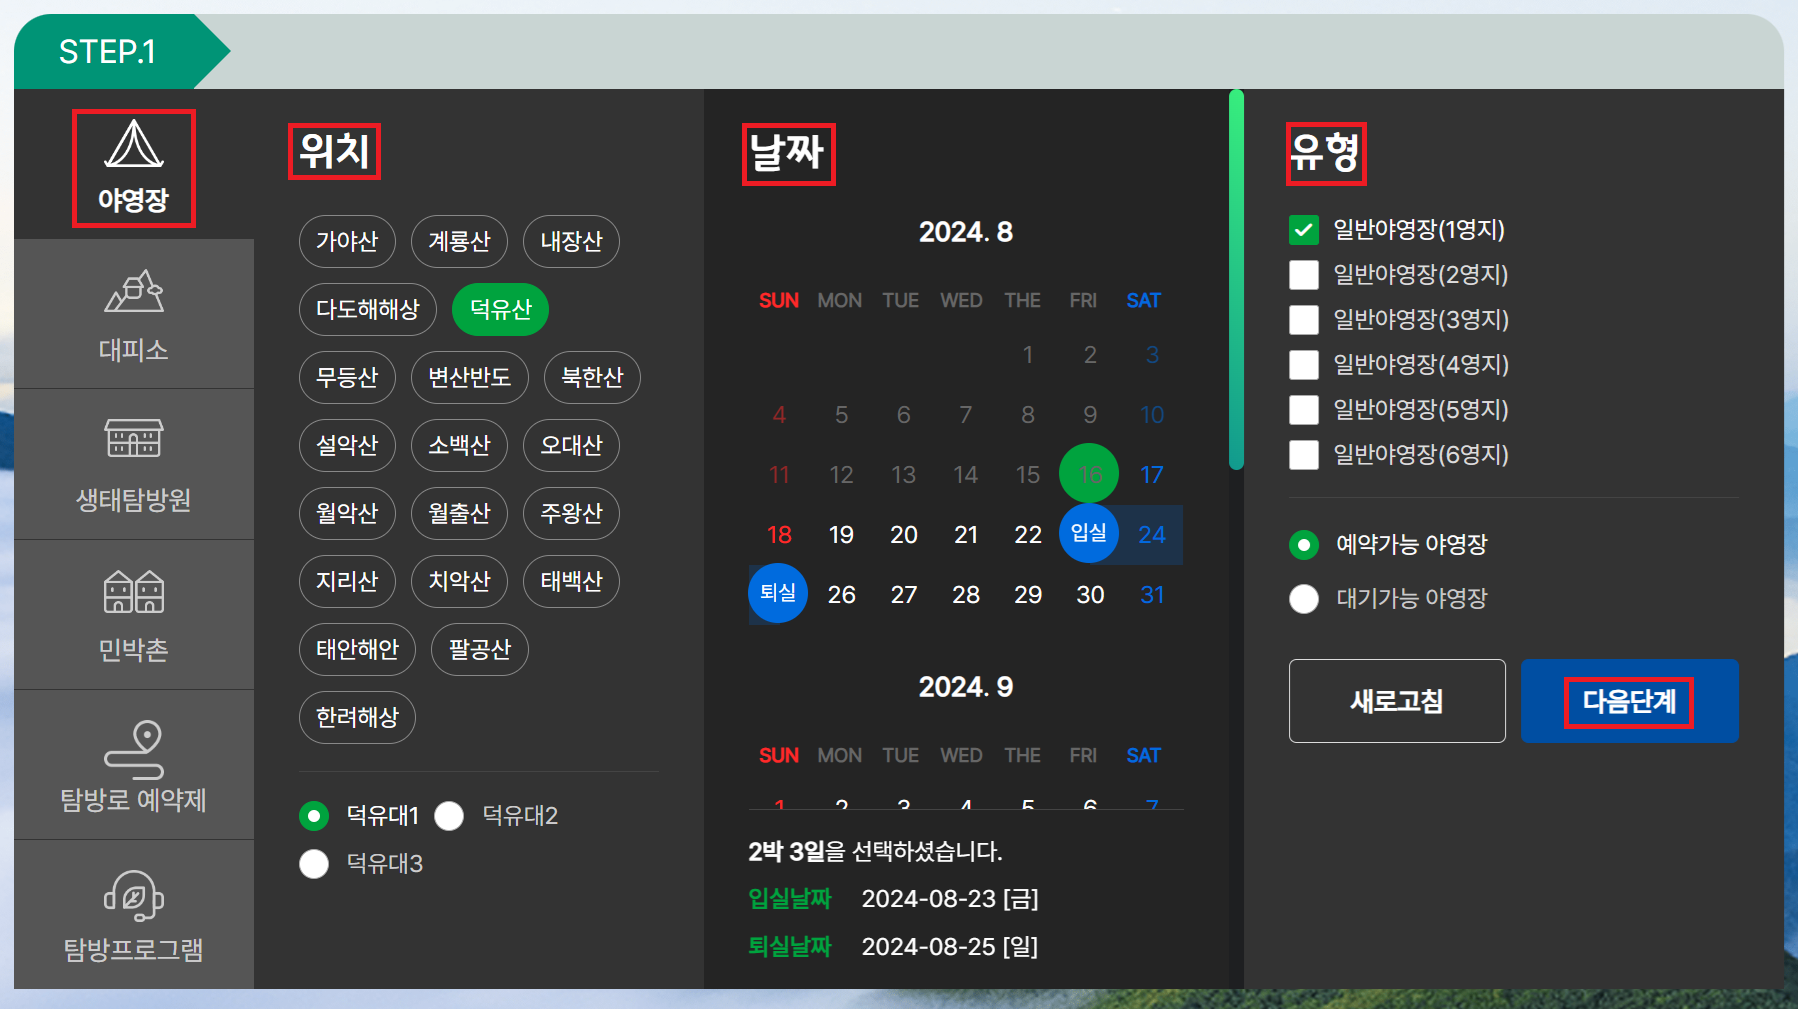Select August 29 on calendar

(1028, 595)
